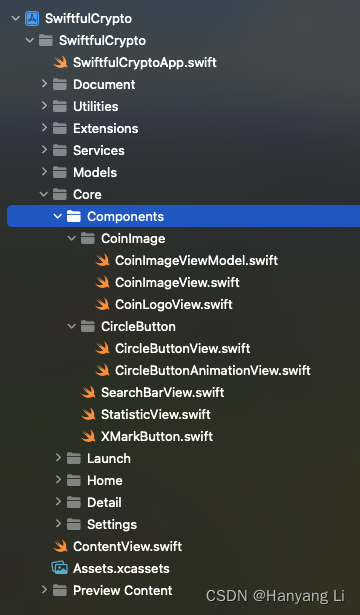Collapse the Core folder disclosure arrow
Viewport: 360px width, 615px height.
pos(44,194)
